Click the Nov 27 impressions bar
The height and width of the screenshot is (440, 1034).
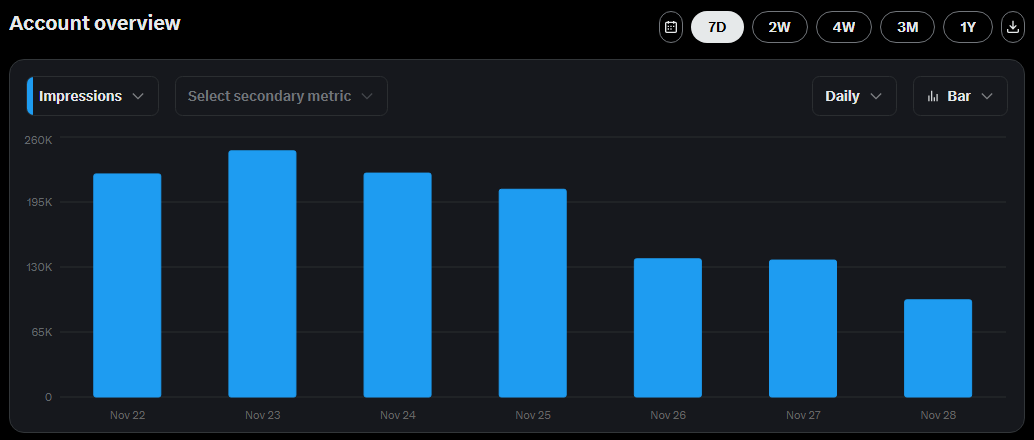[803, 328]
